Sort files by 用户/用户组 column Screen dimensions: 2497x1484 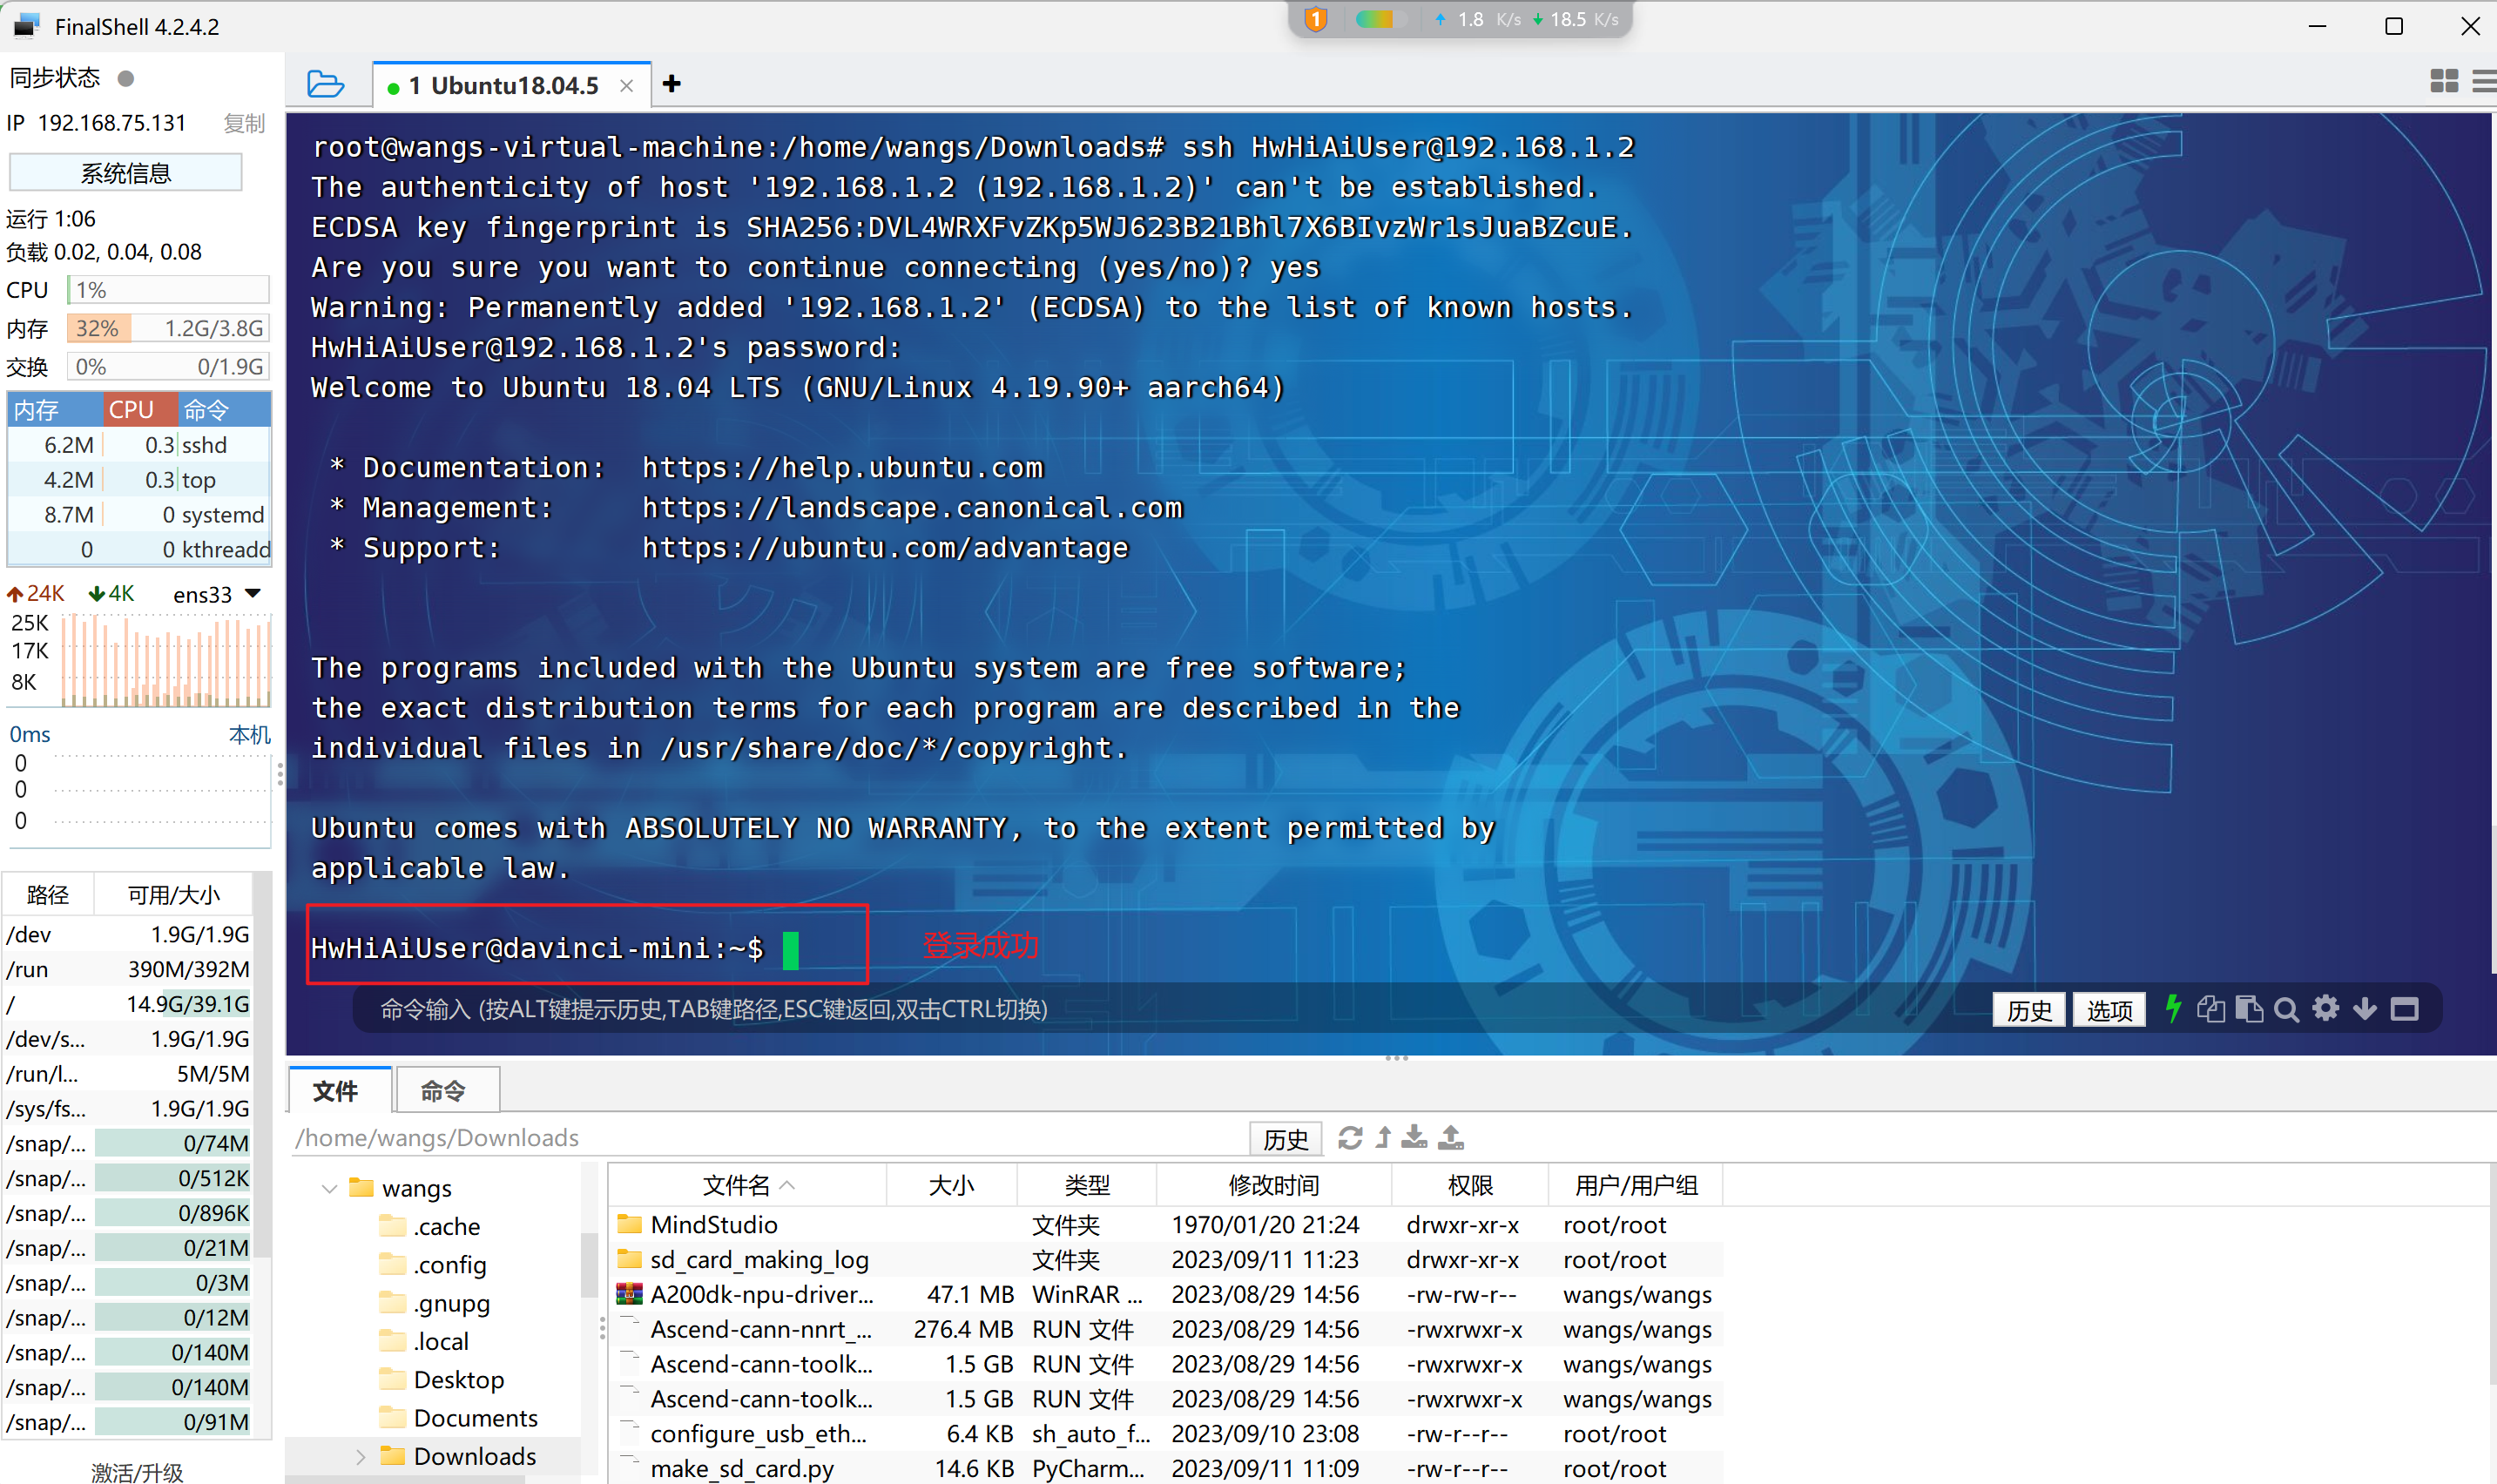[1636, 1185]
